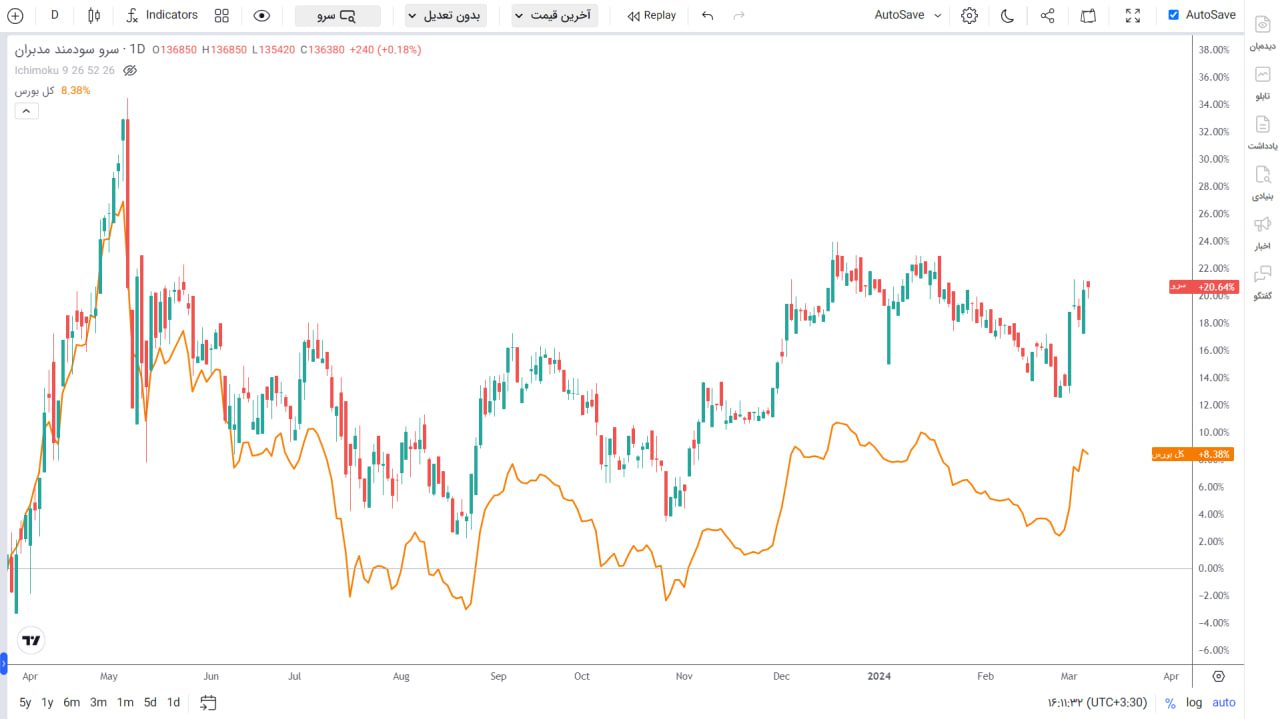Image resolution: width=1280 pixels, height=719 pixels.
Task: Open the go-to-date calendar
Action: (208, 702)
